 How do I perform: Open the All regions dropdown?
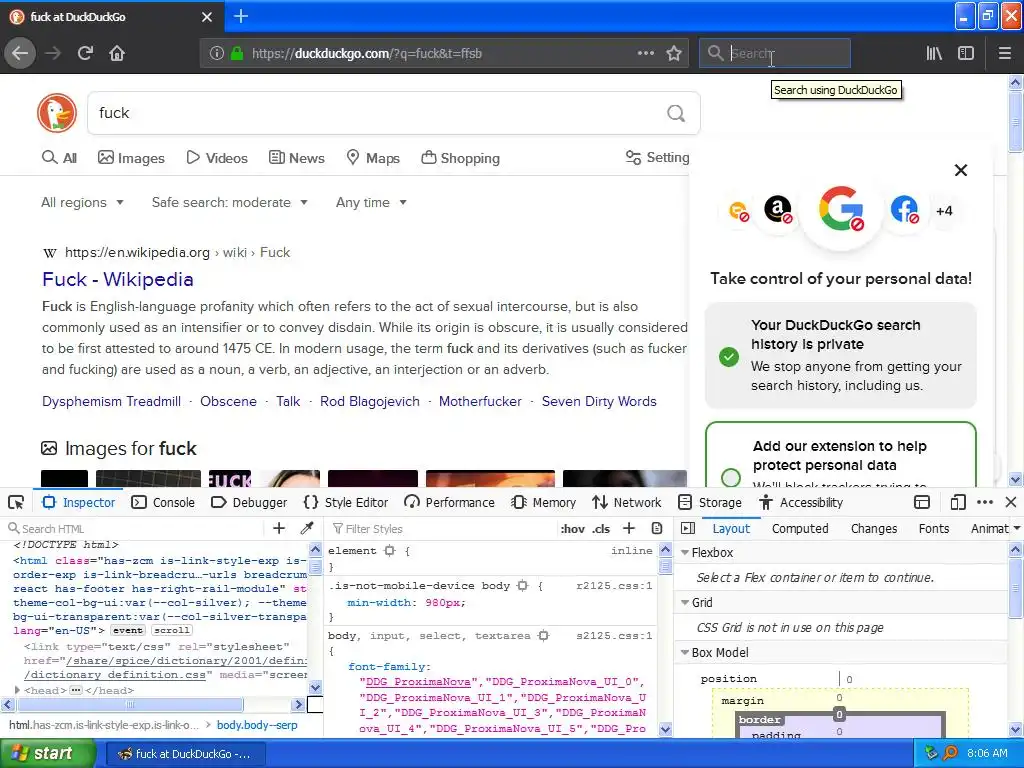[82, 202]
